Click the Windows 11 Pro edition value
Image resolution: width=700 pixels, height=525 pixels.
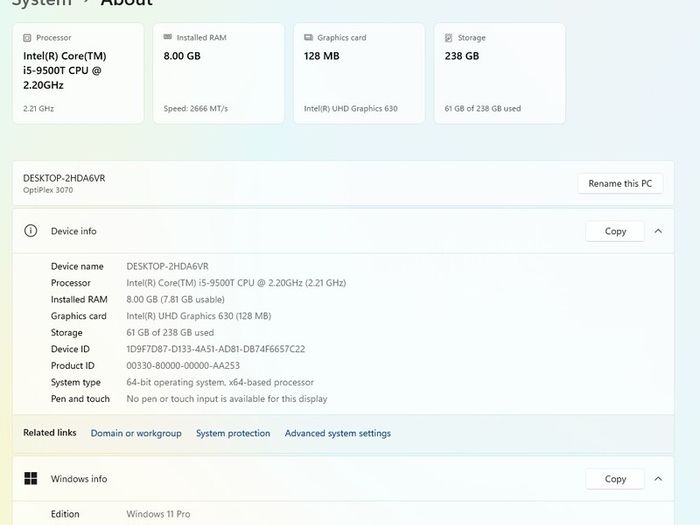(x=158, y=514)
